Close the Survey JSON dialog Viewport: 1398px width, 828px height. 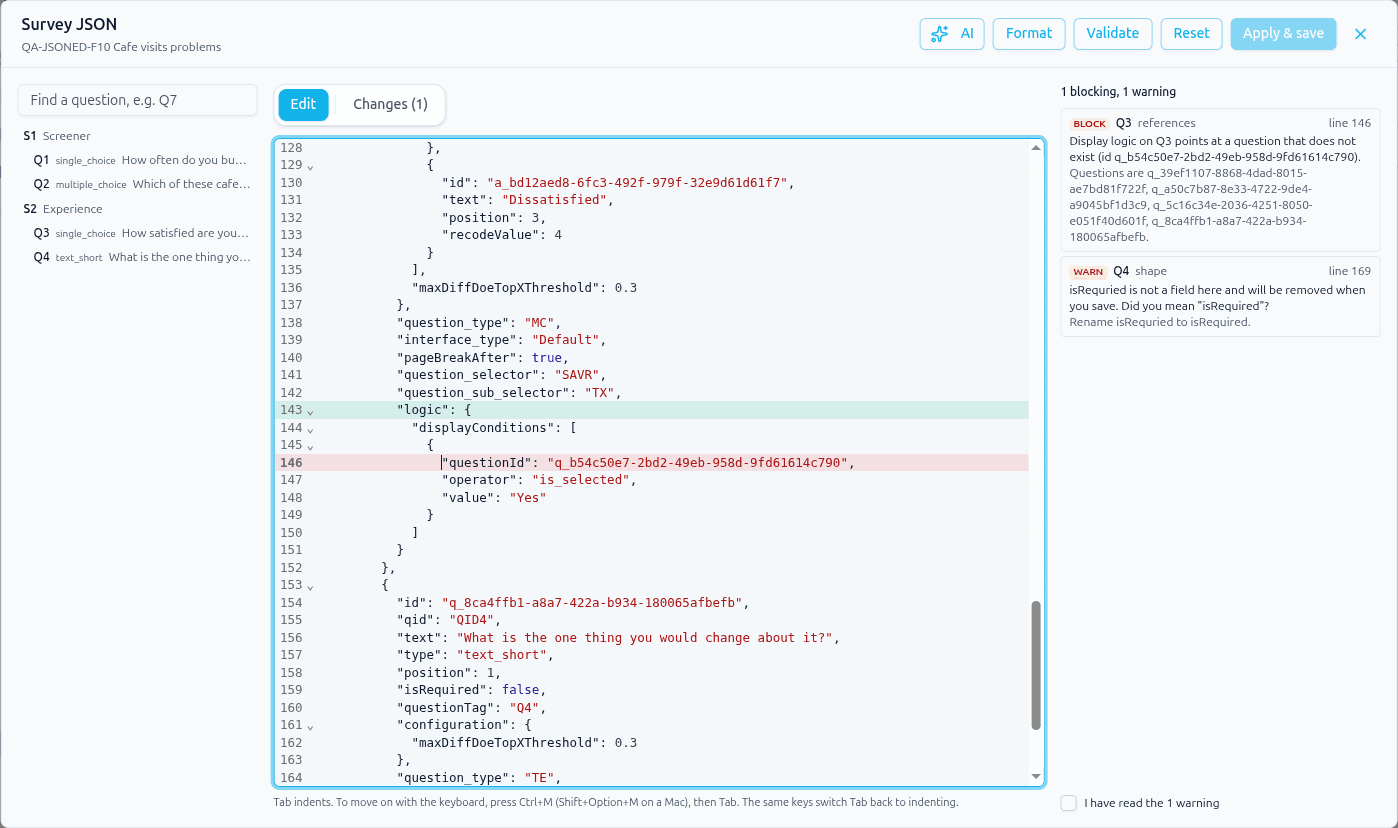pyautogui.click(x=1360, y=34)
